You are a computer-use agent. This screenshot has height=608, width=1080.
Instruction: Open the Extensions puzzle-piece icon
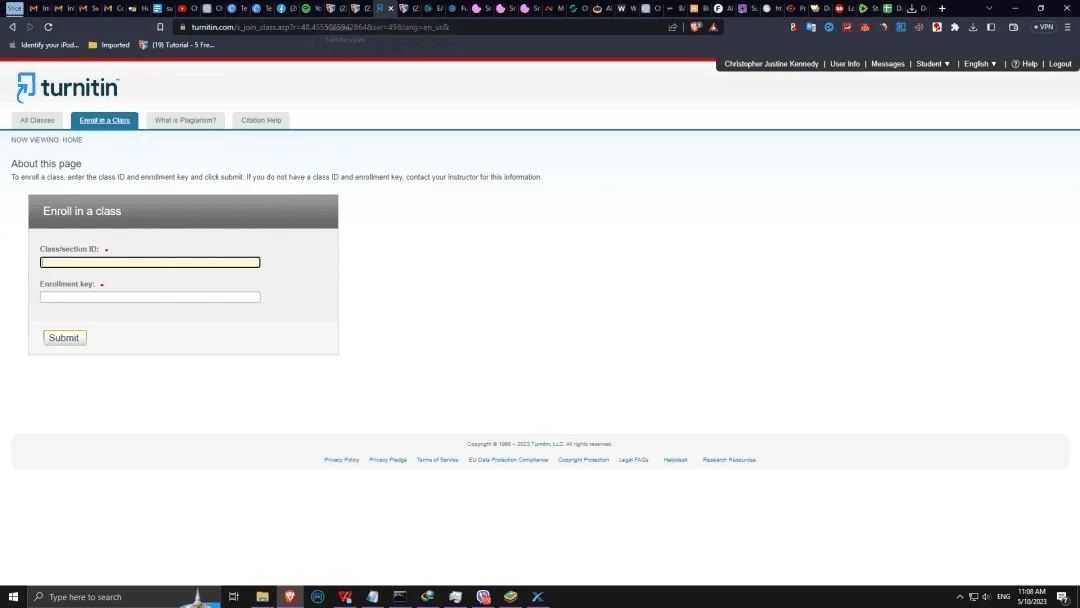point(955,27)
